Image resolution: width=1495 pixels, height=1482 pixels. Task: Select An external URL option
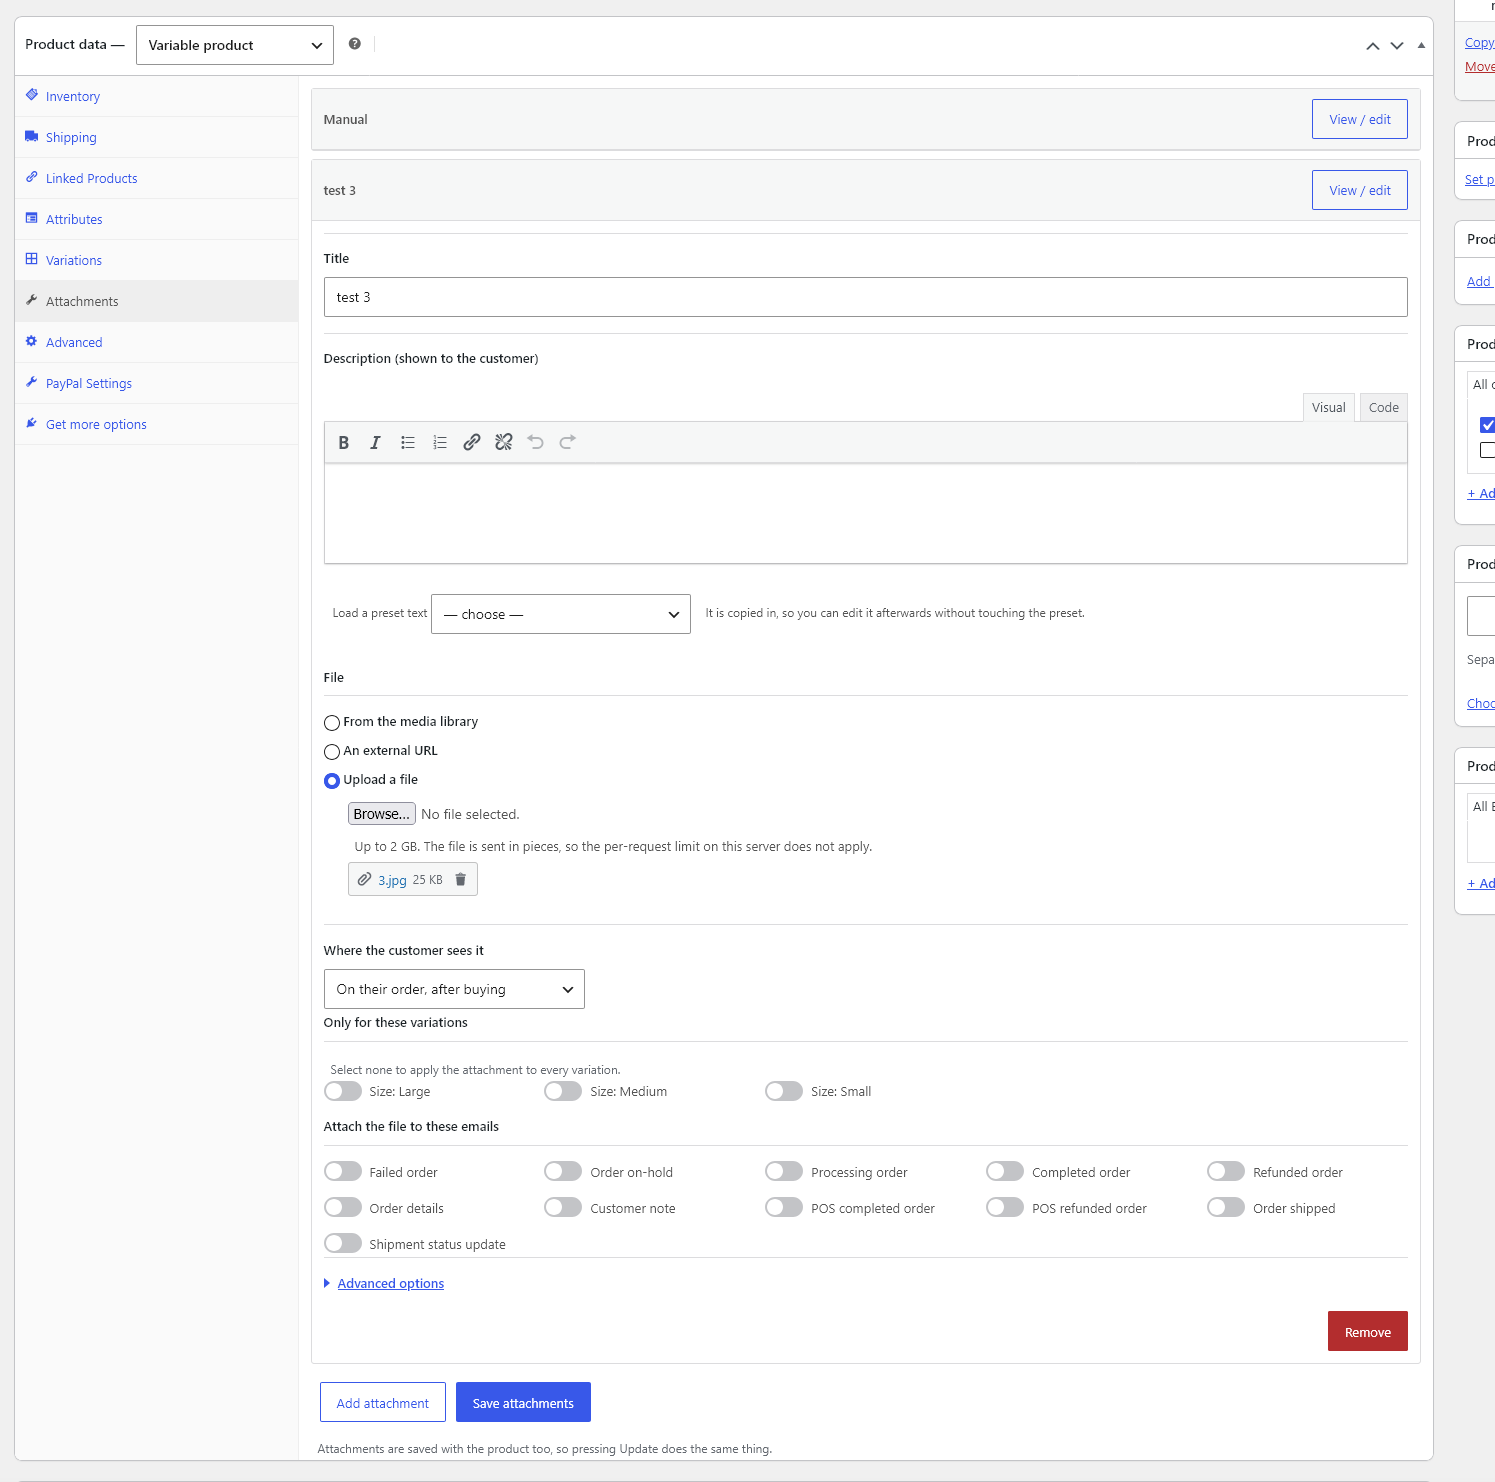coord(332,752)
